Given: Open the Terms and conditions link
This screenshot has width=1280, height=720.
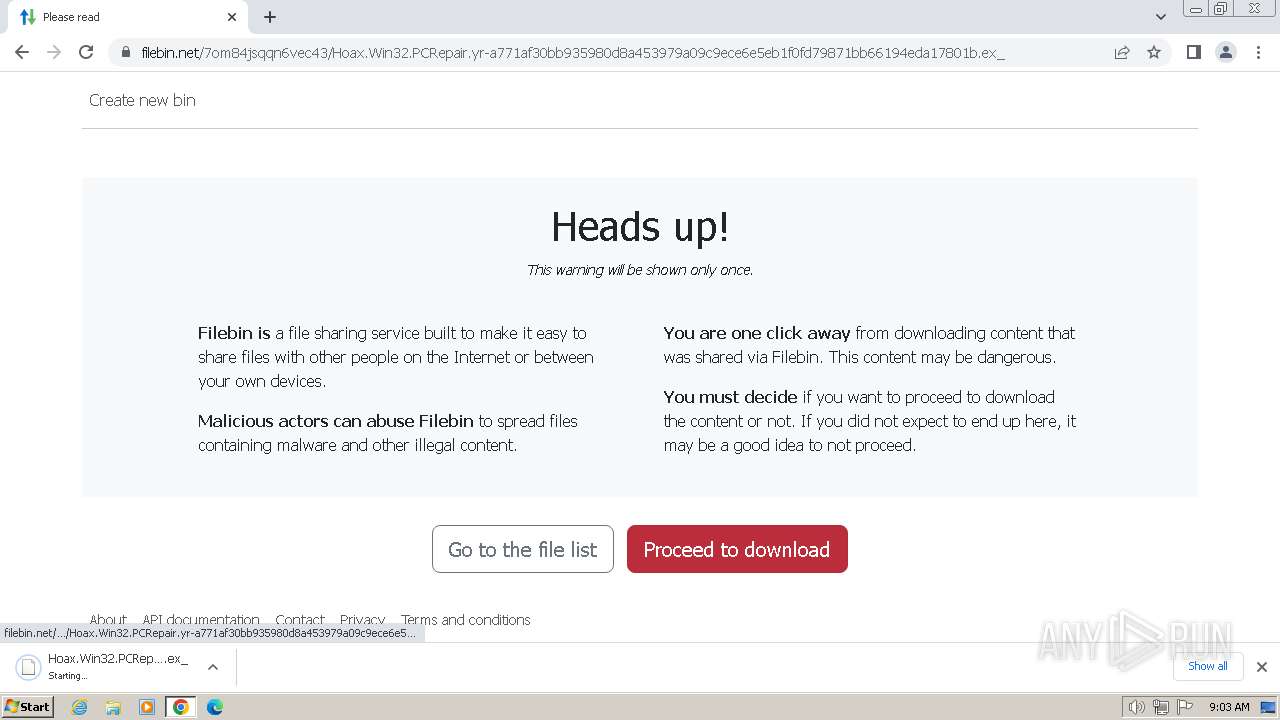Looking at the screenshot, I should [x=466, y=620].
